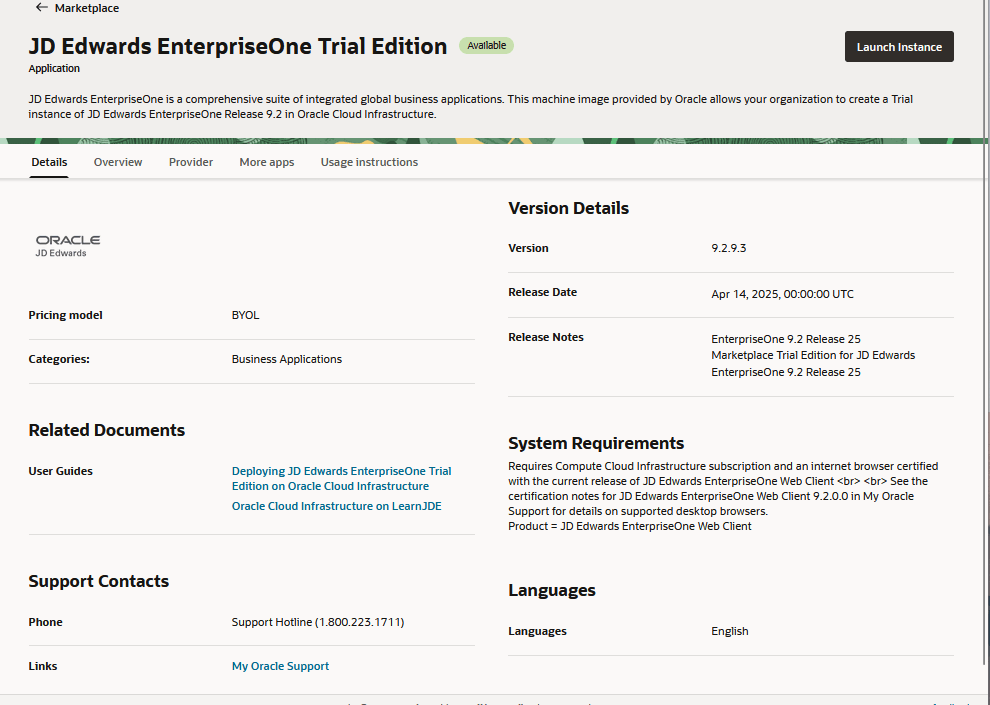Open the Deploying JD Edwards EnterpriseOne guide link
This screenshot has height=705, width=990.
[x=341, y=478]
